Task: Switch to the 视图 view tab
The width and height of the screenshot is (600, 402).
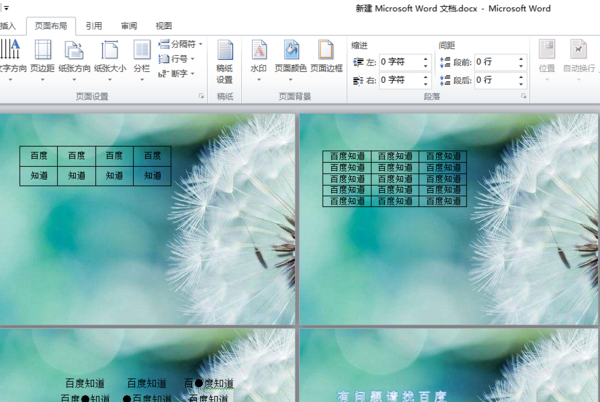Action: (x=164, y=26)
